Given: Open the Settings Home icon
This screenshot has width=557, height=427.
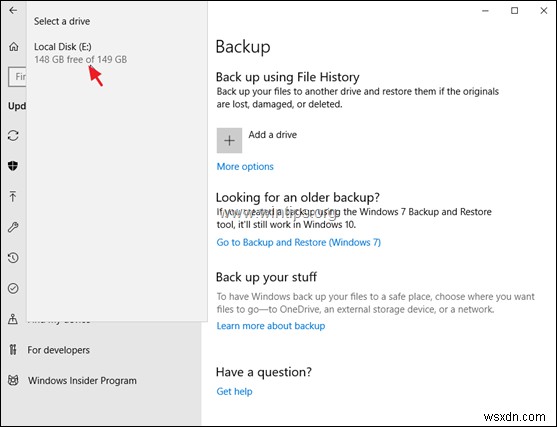Looking at the screenshot, I should pyautogui.click(x=13, y=46).
